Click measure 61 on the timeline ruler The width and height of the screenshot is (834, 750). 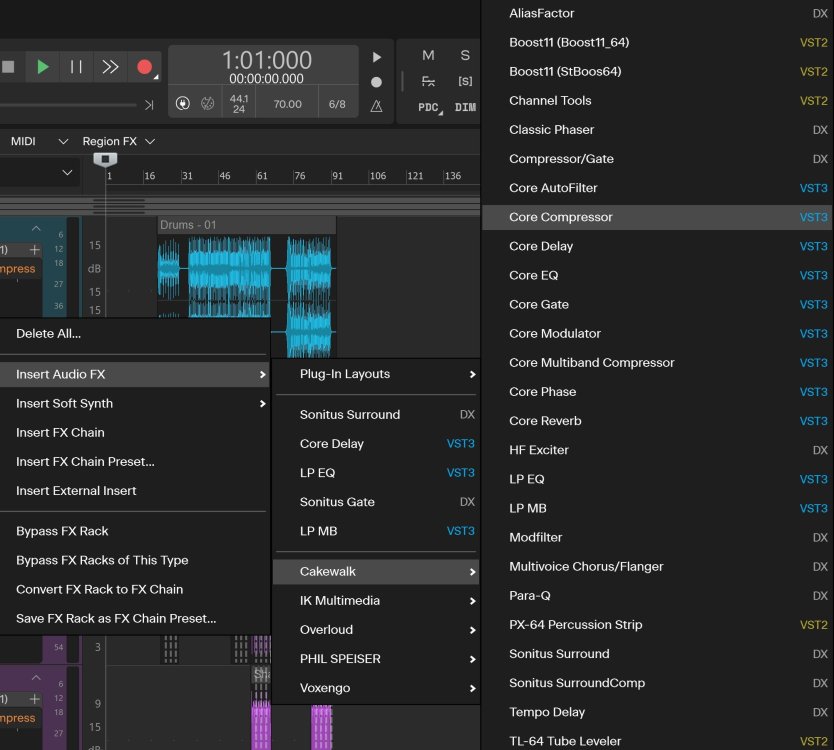(262, 176)
